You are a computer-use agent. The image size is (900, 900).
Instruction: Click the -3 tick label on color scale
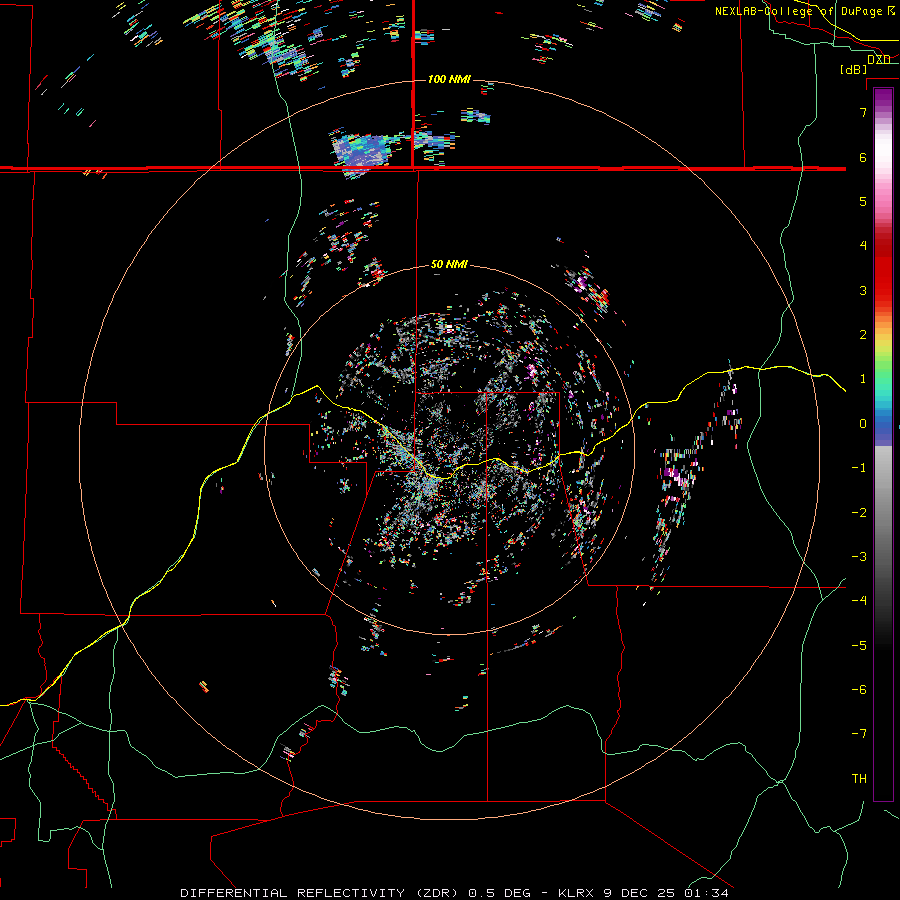859,557
